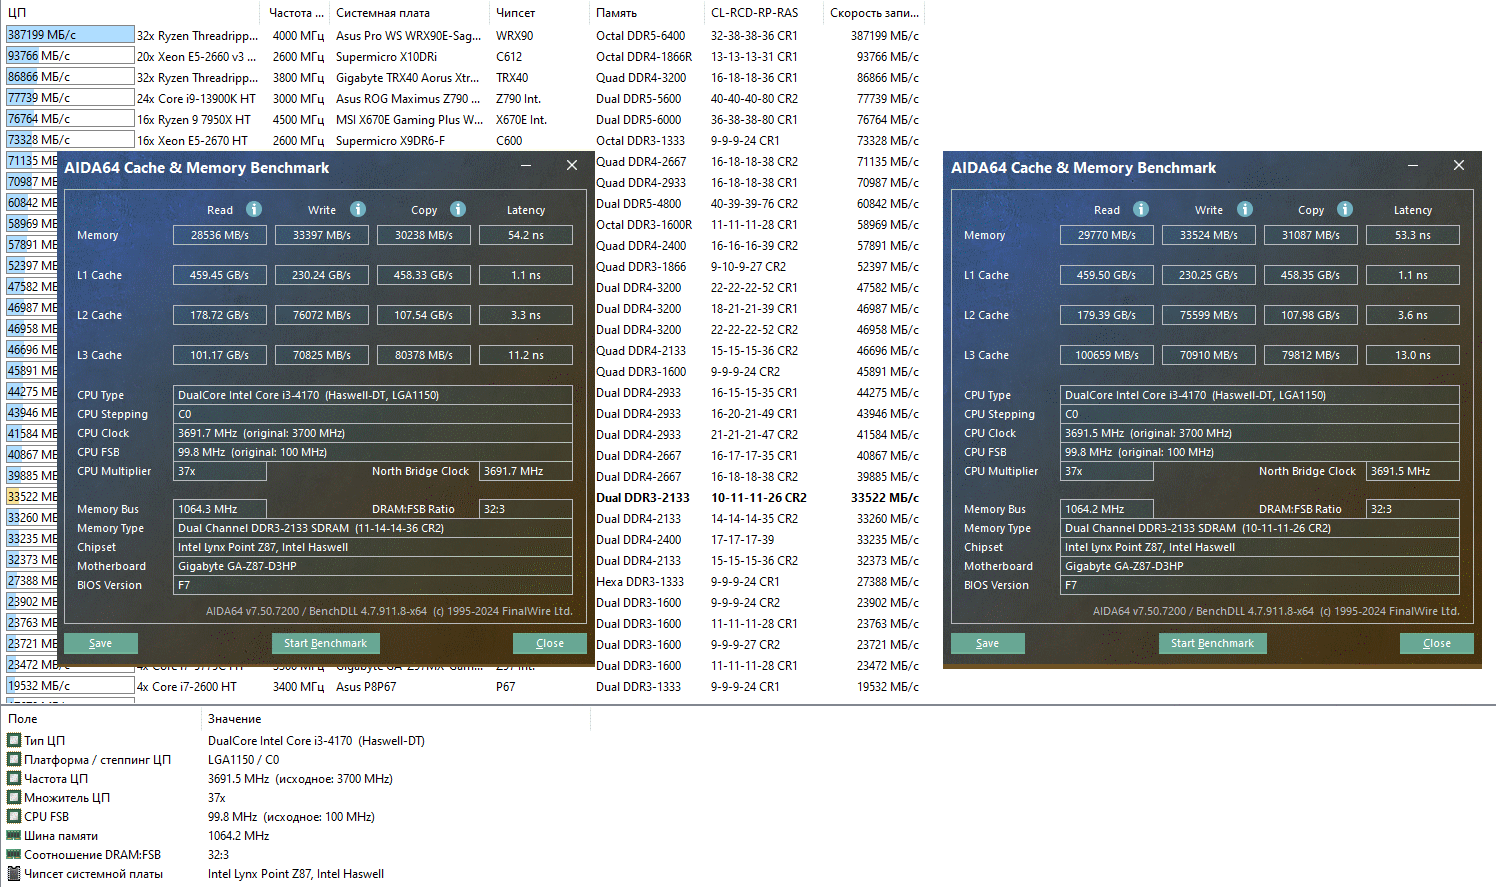Select the bold Dual DDR3-2133 memory entry
Viewport: 1496px width, 887px height.
pyautogui.click(x=643, y=497)
